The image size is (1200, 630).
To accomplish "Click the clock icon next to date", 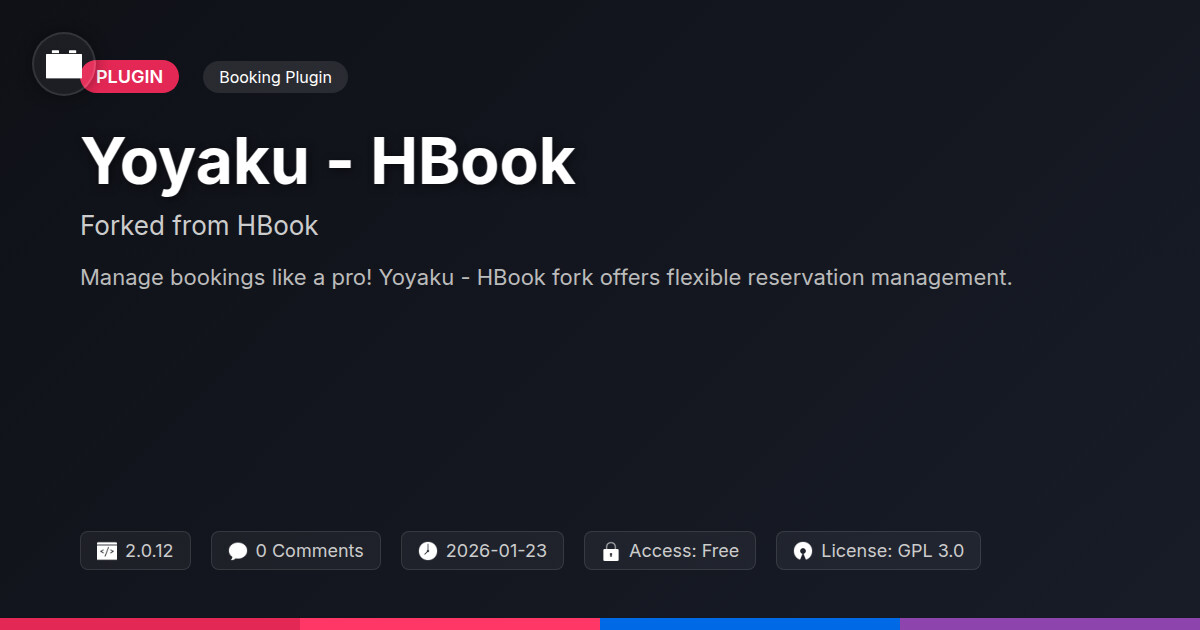I will coord(428,551).
